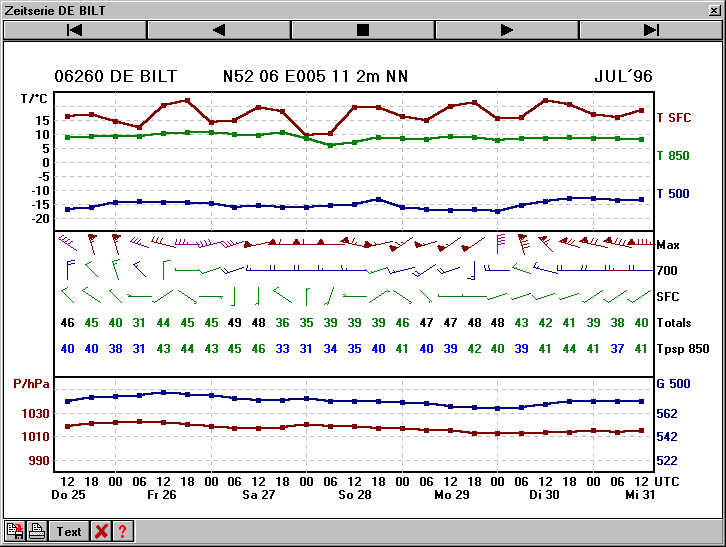Open the Text view button
Image resolution: width=726 pixels, height=547 pixels.
click(x=69, y=531)
